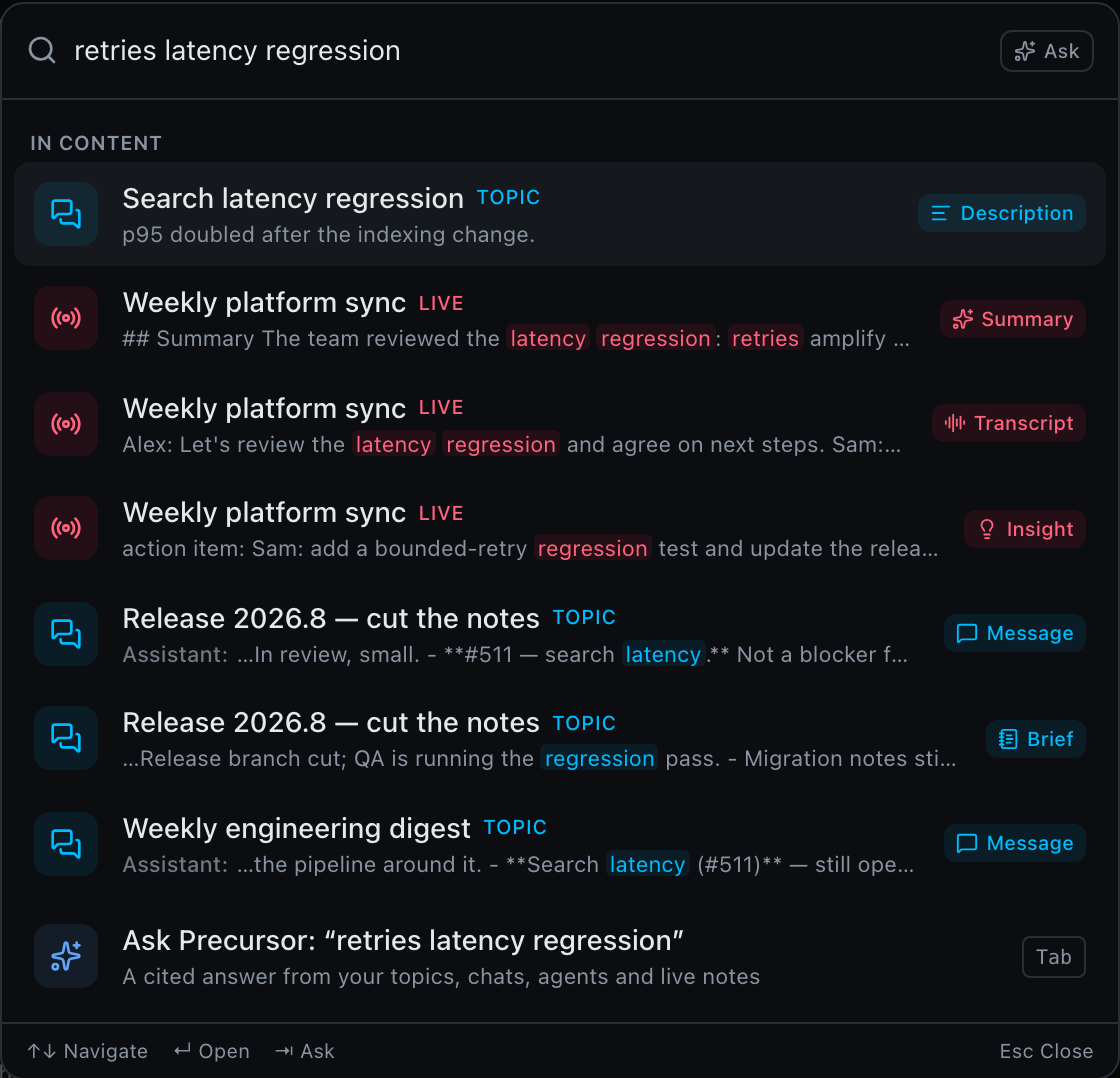Click snippet 'Assistant: ...In review, small. - **#511'
The image size is (1120, 1078).
click(x=515, y=654)
